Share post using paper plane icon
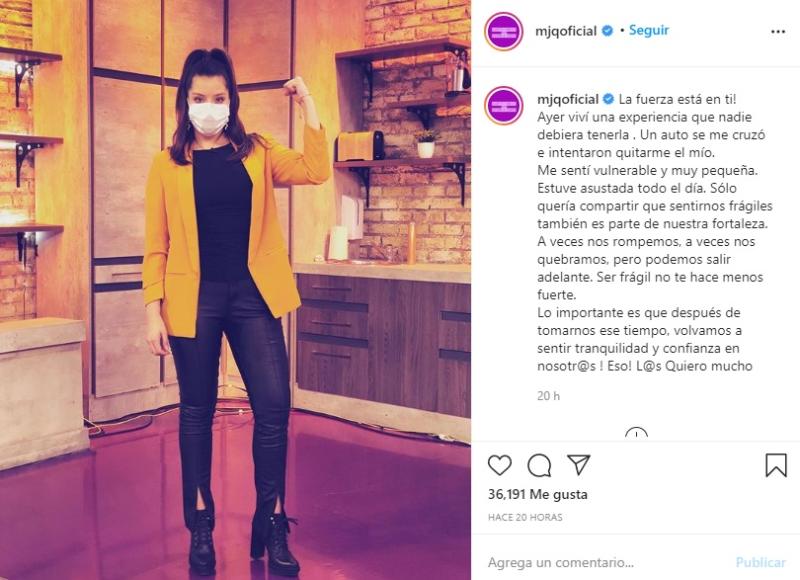The width and height of the screenshot is (800, 580). (x=579, y=465)
